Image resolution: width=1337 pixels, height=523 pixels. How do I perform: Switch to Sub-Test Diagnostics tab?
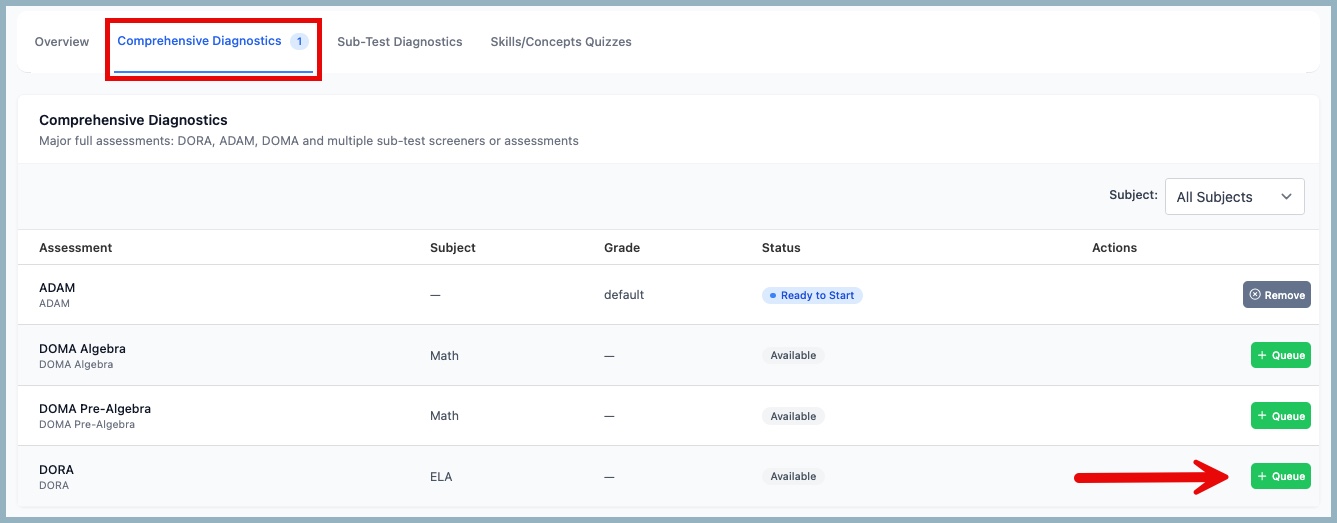[x=399, y=42]
